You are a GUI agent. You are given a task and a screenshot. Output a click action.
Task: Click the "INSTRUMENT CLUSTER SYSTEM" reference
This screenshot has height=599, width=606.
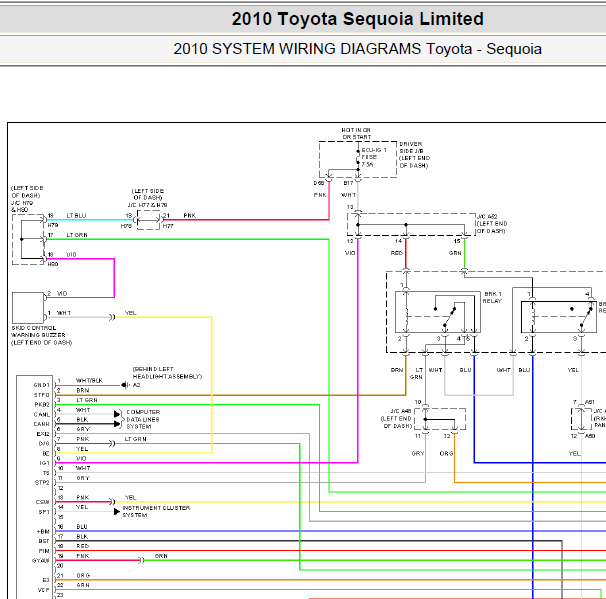click(156, 511)
